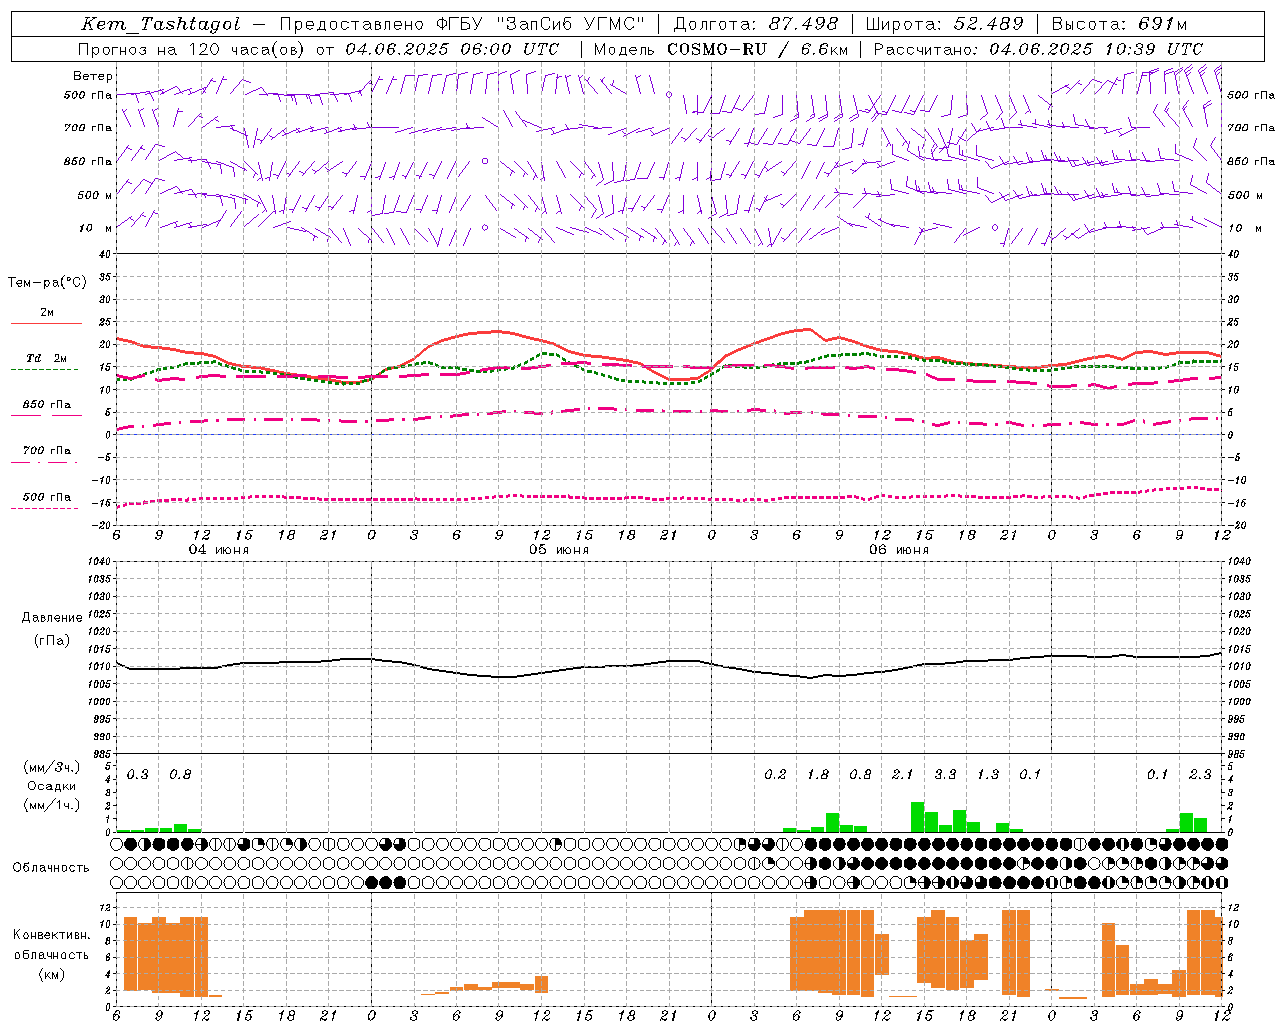The height and width of the screenshot is (1024, 1280).
Task: Click the 2.3 precipitation total value
Action: 1200,775
